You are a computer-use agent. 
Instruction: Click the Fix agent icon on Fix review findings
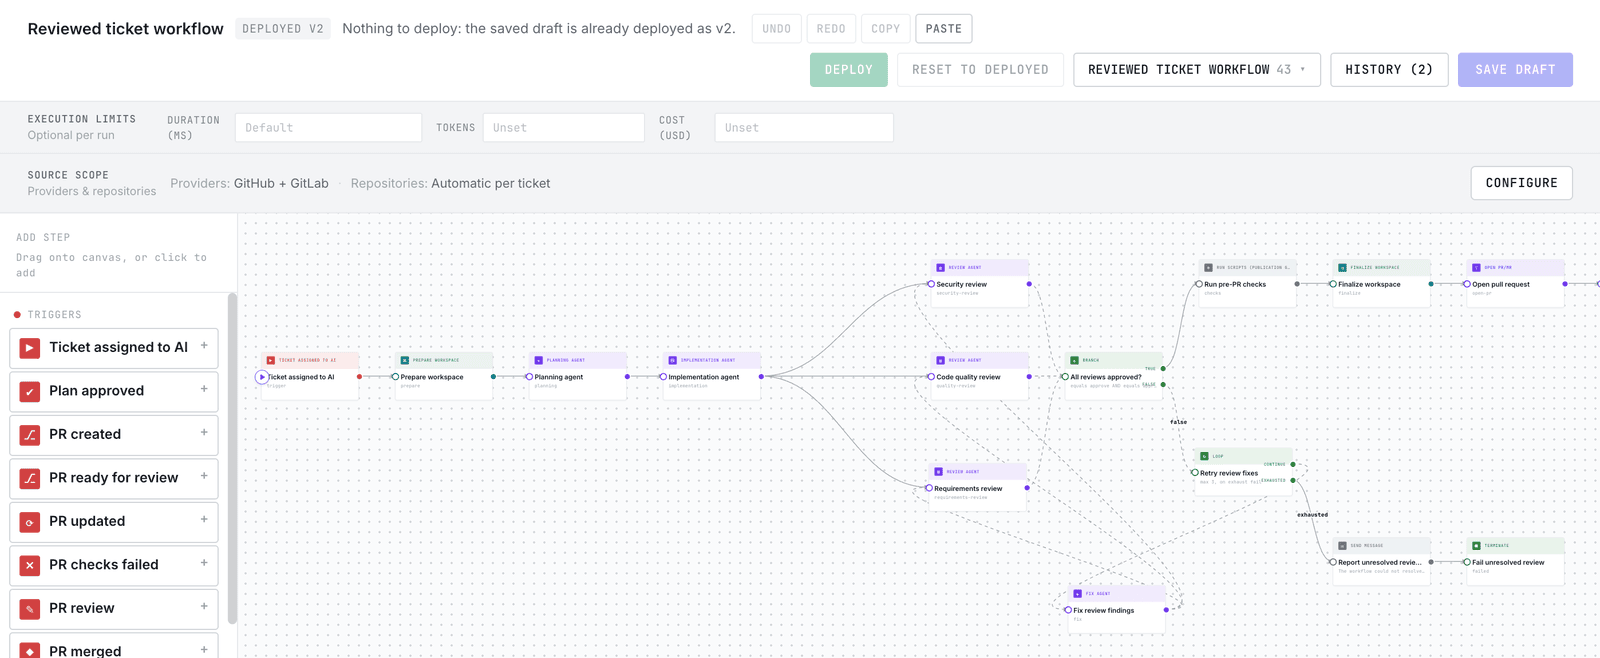coord(1078,593)
